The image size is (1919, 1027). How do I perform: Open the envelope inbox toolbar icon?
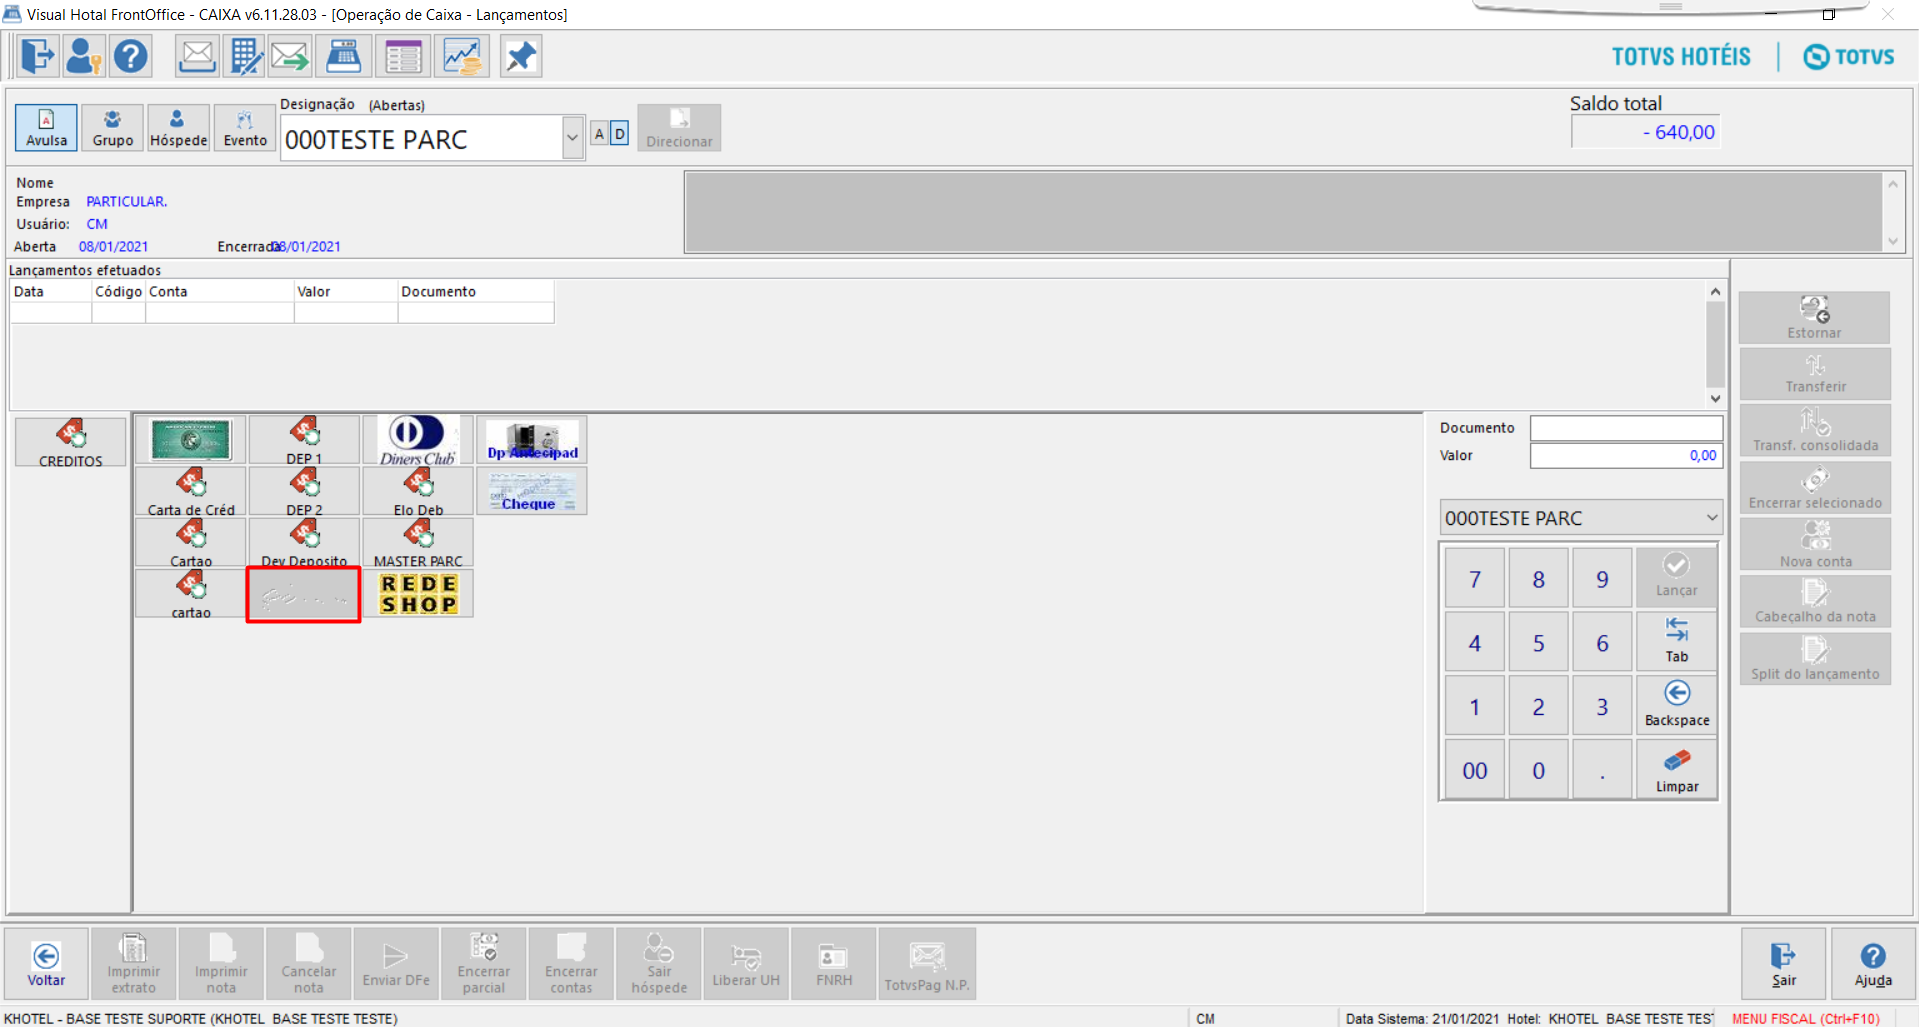[x=197, y=56]
